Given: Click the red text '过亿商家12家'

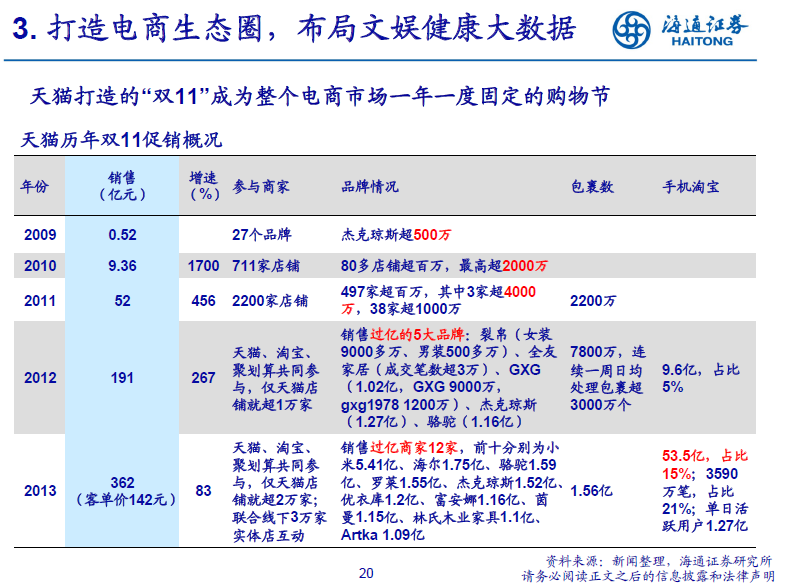Looking at the screenshot, I should pyautogui.click(x=414, y=447).
